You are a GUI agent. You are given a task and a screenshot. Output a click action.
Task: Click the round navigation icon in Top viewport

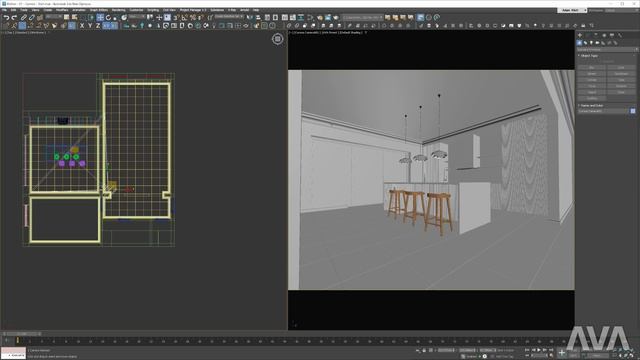click(278, 39)
